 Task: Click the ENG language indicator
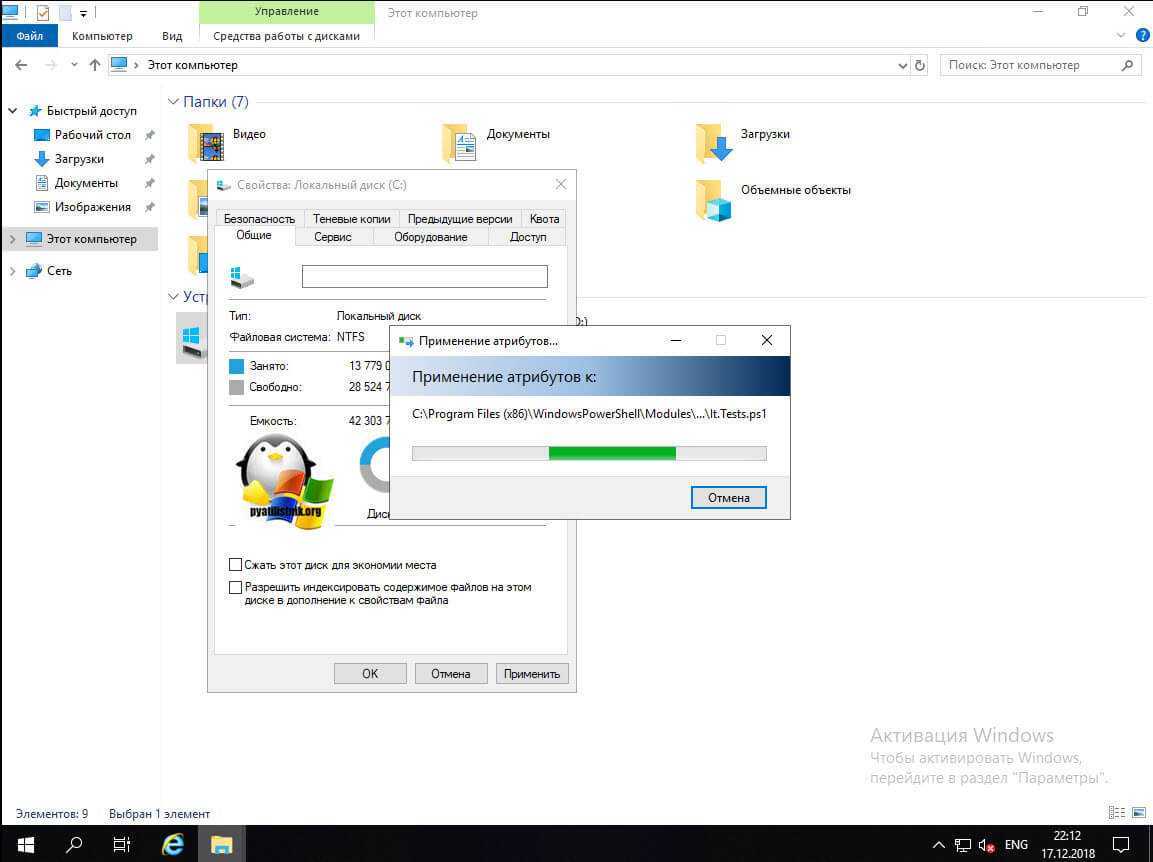pyautogui.click(x=1016, y=845)
